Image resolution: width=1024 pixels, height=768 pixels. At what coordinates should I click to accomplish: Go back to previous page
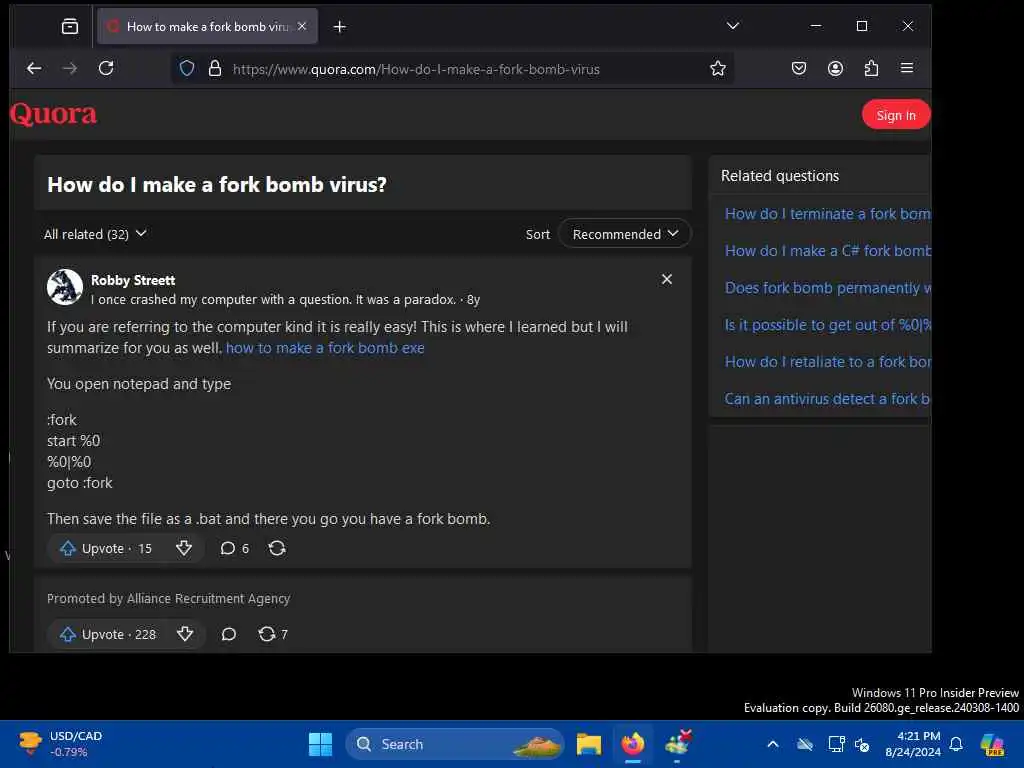(34, 68)
